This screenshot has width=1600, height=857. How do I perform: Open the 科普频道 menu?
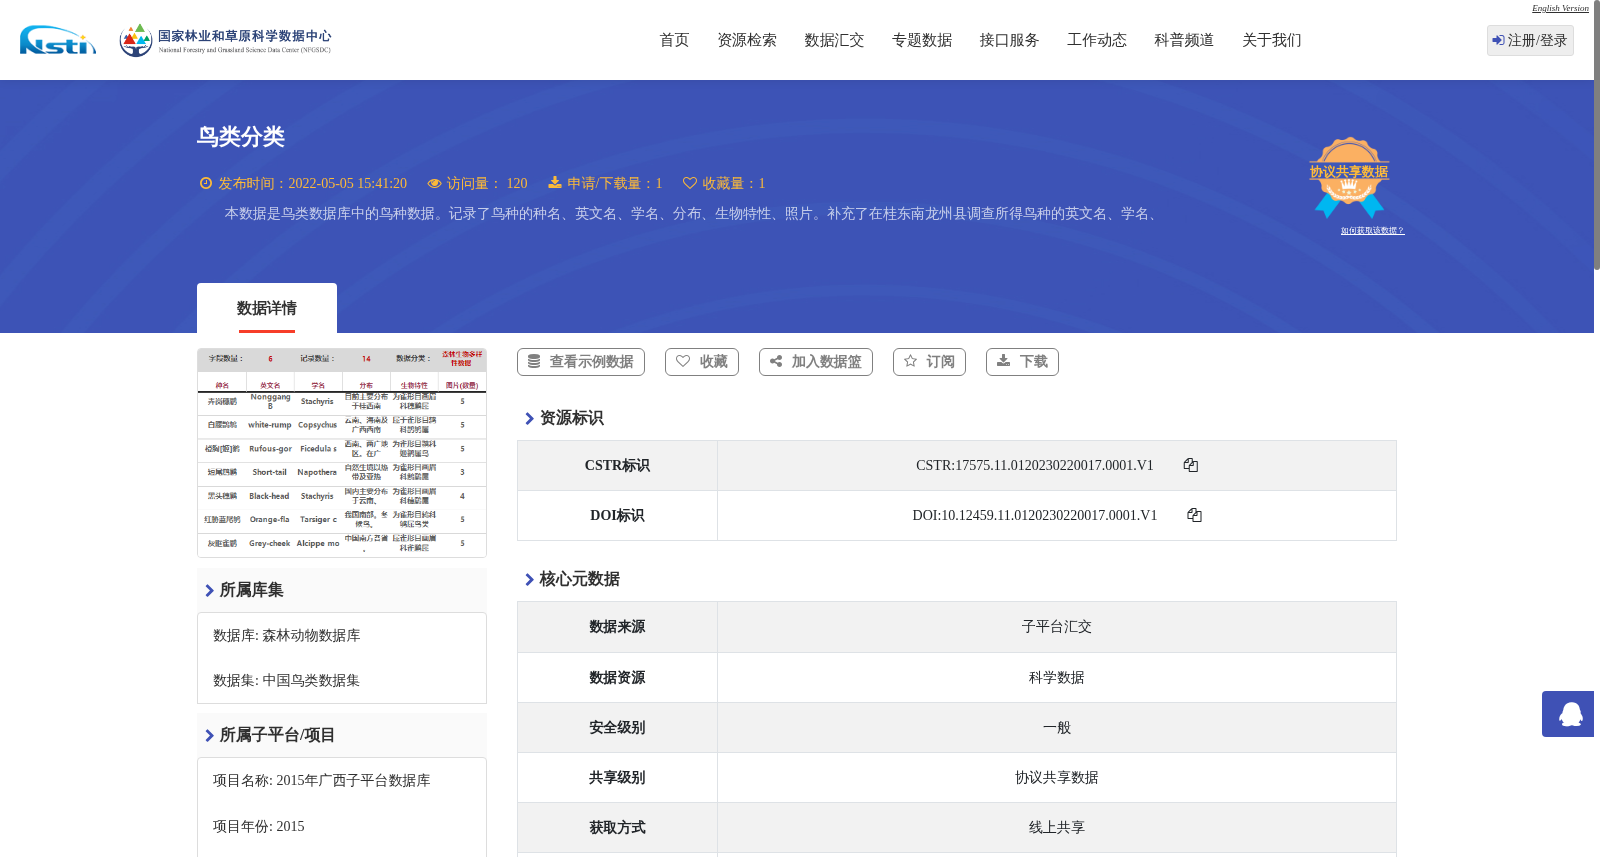pyautogui.click(x=1184, y=40)
